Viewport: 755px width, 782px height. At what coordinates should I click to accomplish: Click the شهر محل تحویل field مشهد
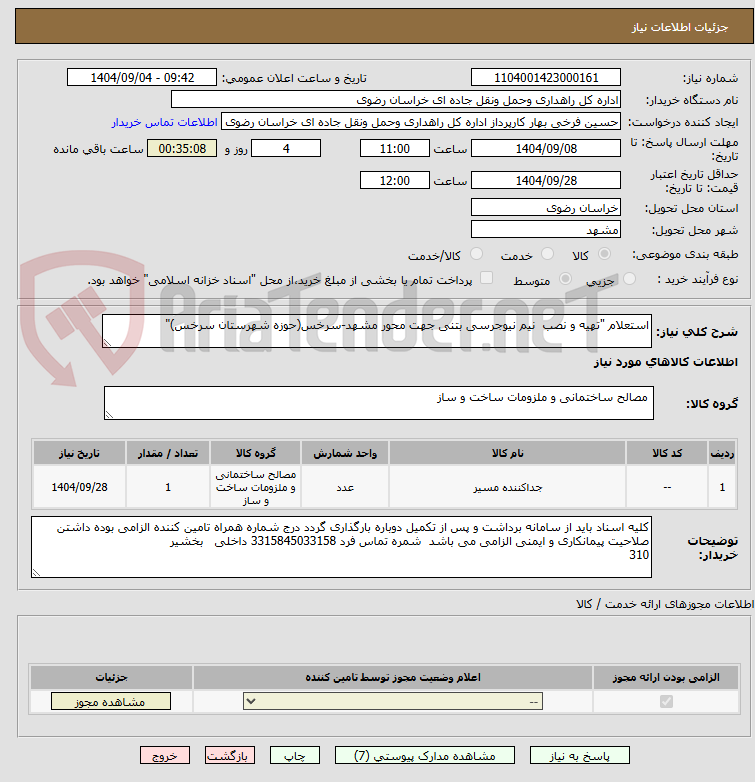click(546, 229)
